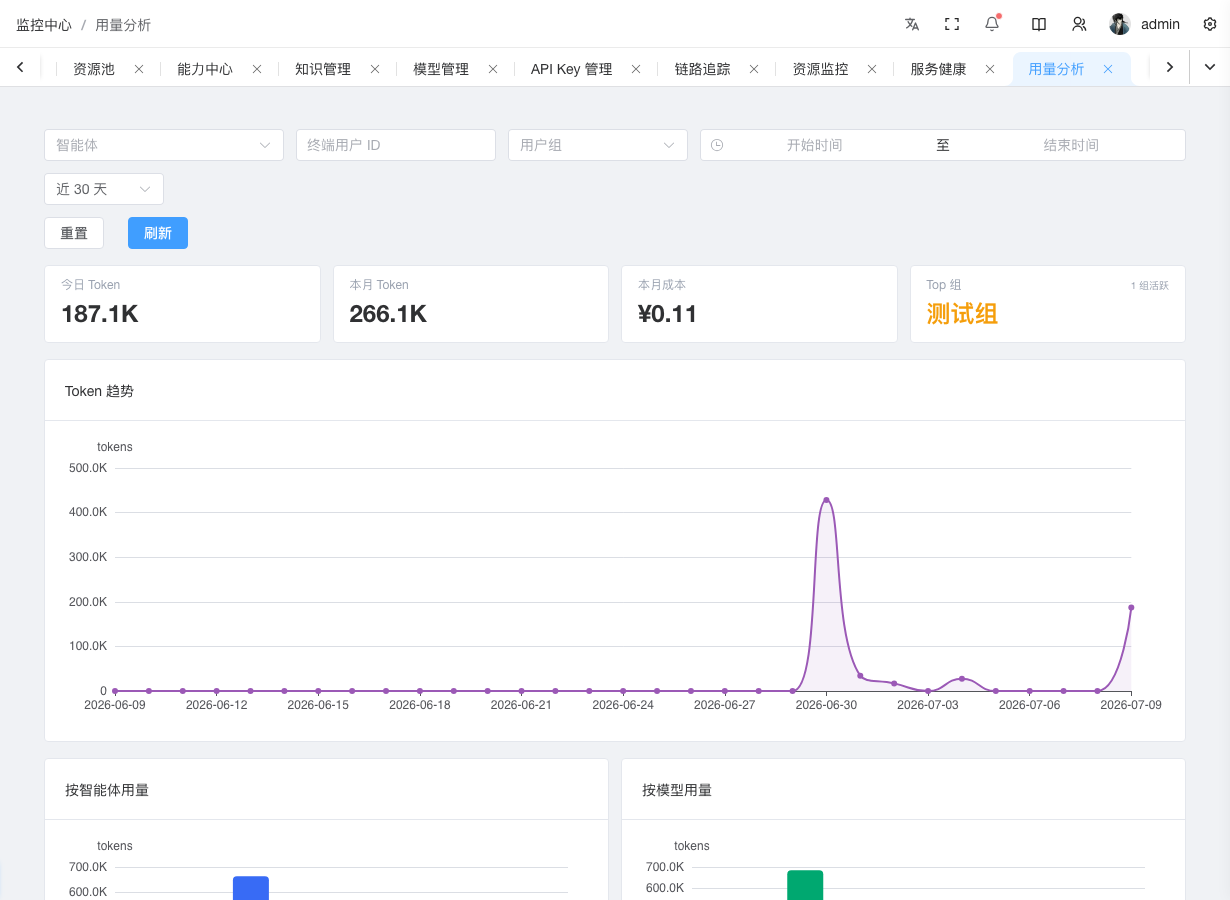Screen dimensions: 1230x900
Task: Close the 服务健康 tab
Action: point(990,69)
